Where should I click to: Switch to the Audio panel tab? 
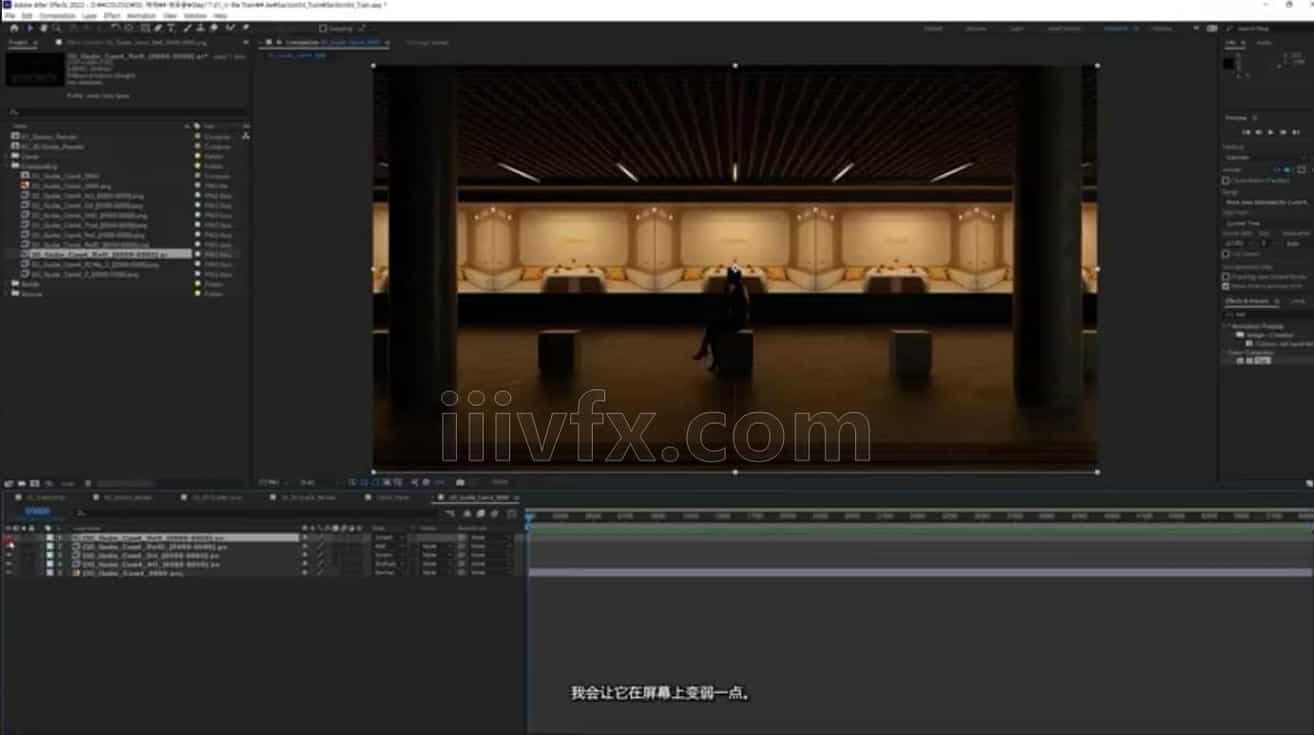pyautogui.click(x=1264, y=43)
